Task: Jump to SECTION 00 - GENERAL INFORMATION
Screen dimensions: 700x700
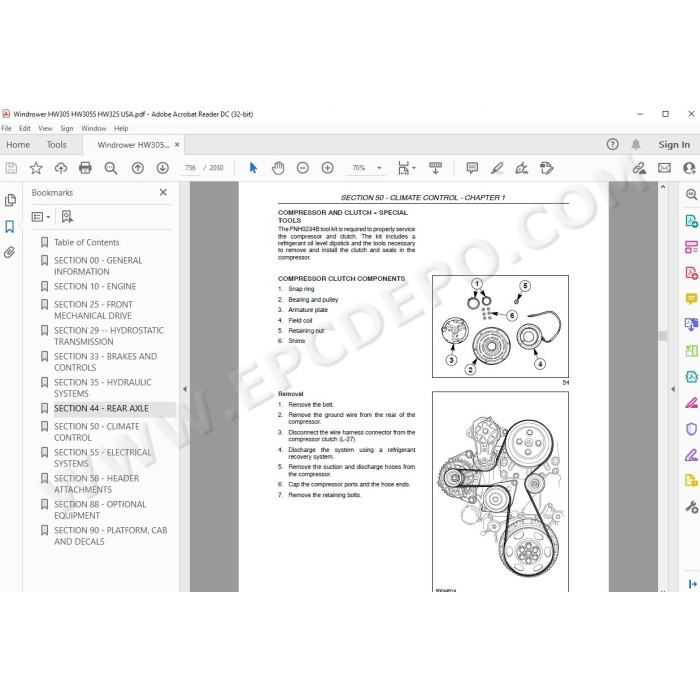Action: point(98,266)
